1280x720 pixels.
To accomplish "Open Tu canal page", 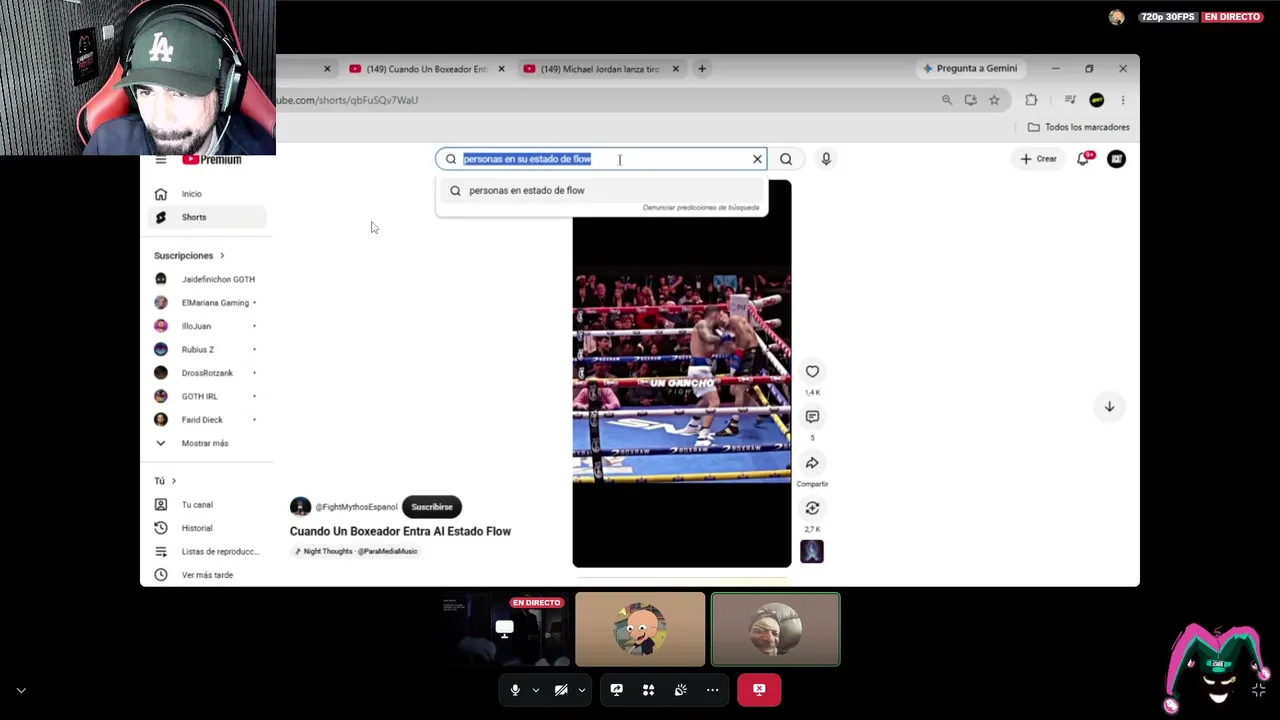I will point(206,505).
